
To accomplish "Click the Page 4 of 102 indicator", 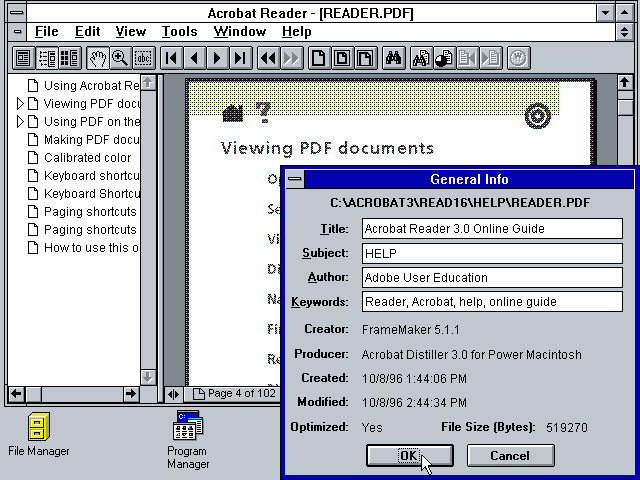I will point(234,393).
